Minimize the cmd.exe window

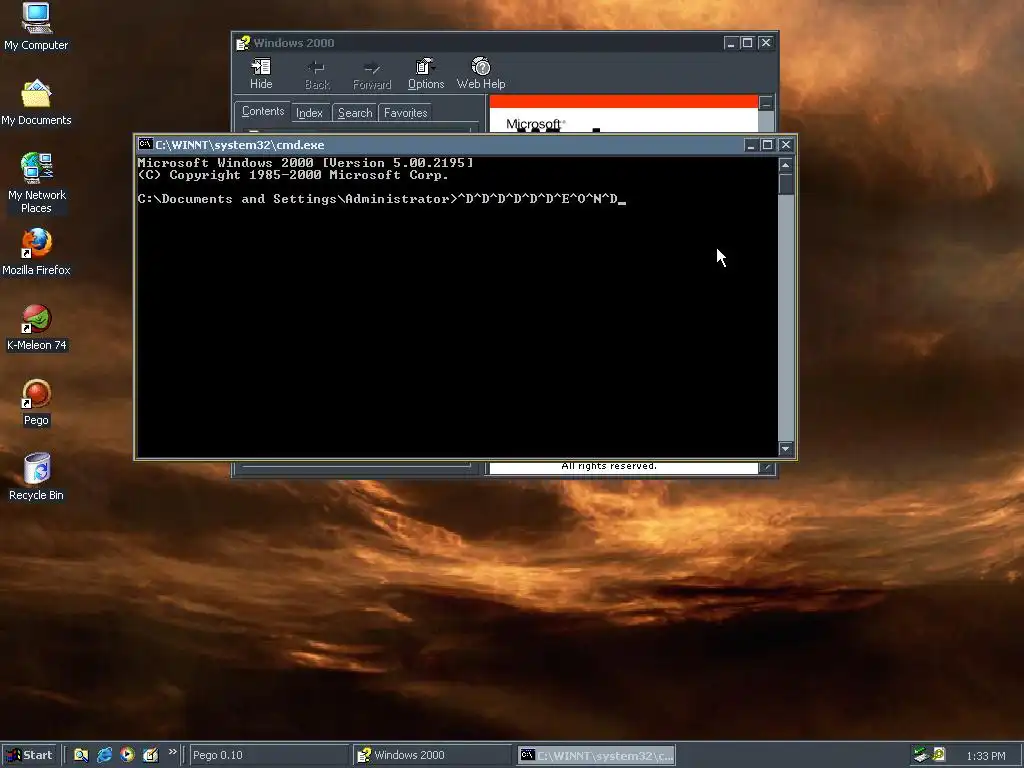(751, 145)
